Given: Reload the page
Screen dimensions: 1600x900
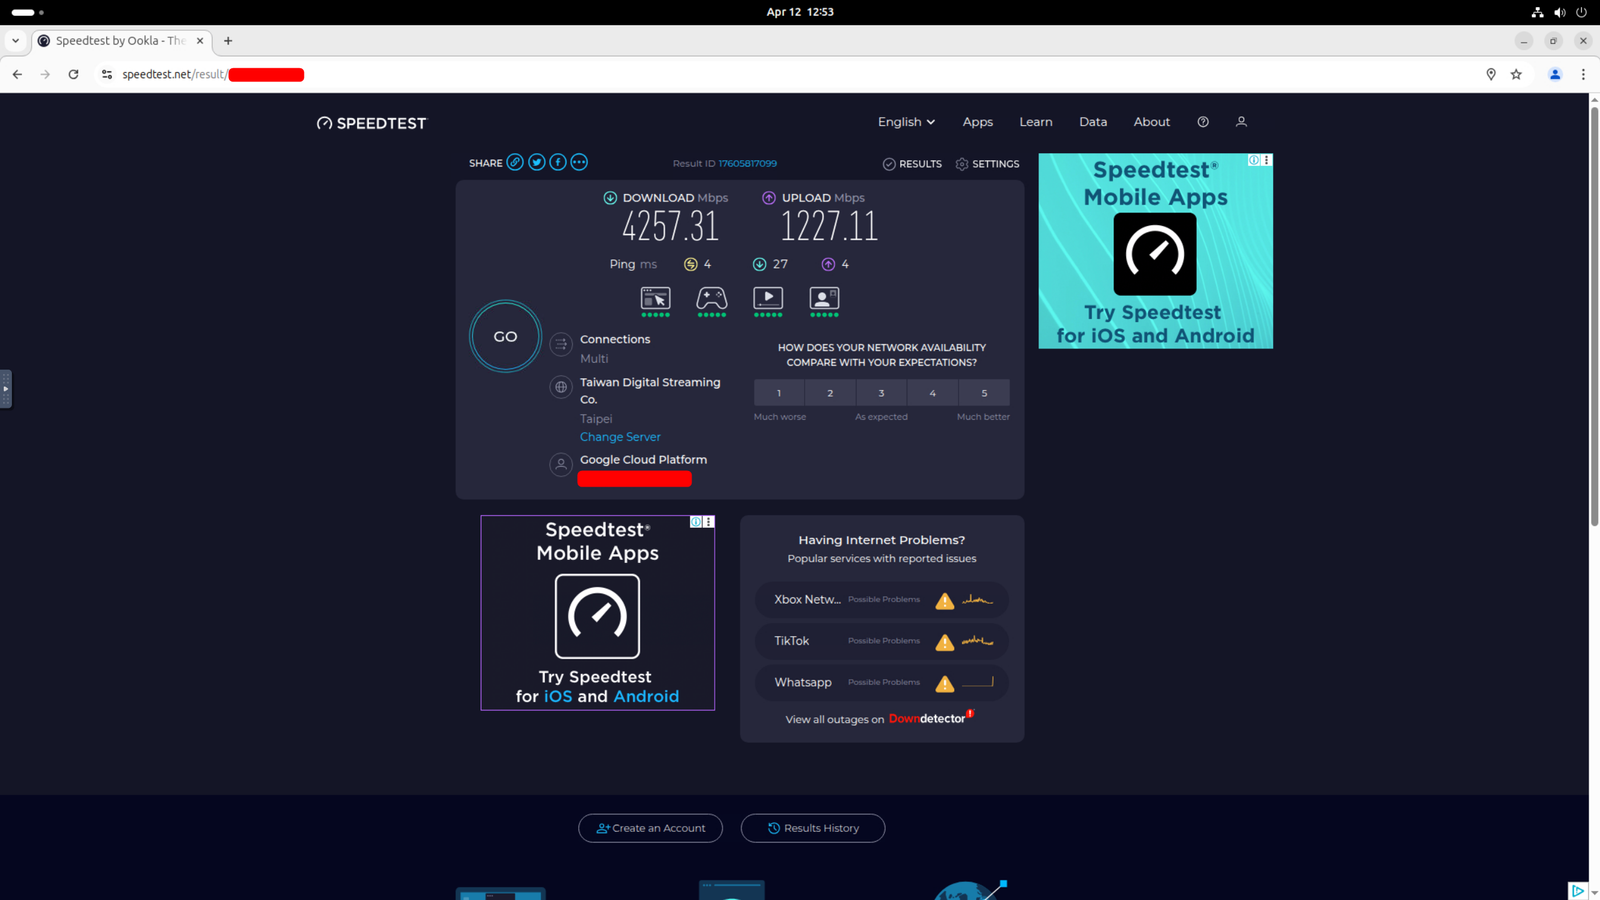Looking at the screenshot, I should 73,74.
